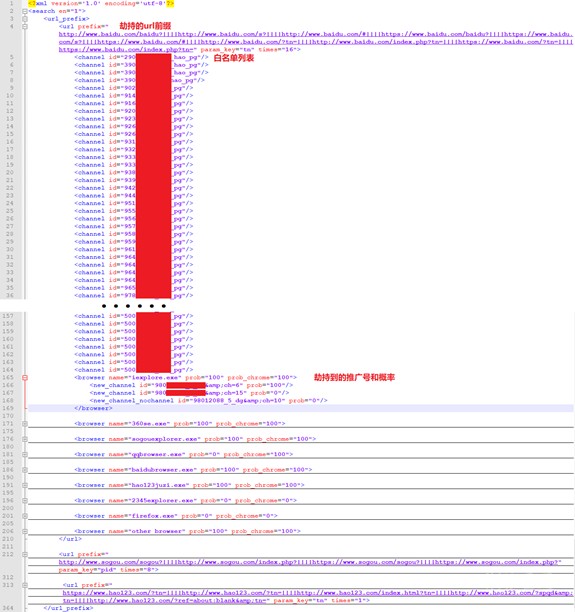Image resolution: width=575 pixels, height=612 pixels.
Task: Click the browser name="firefox.exe" line text
Action: [176, 516]
